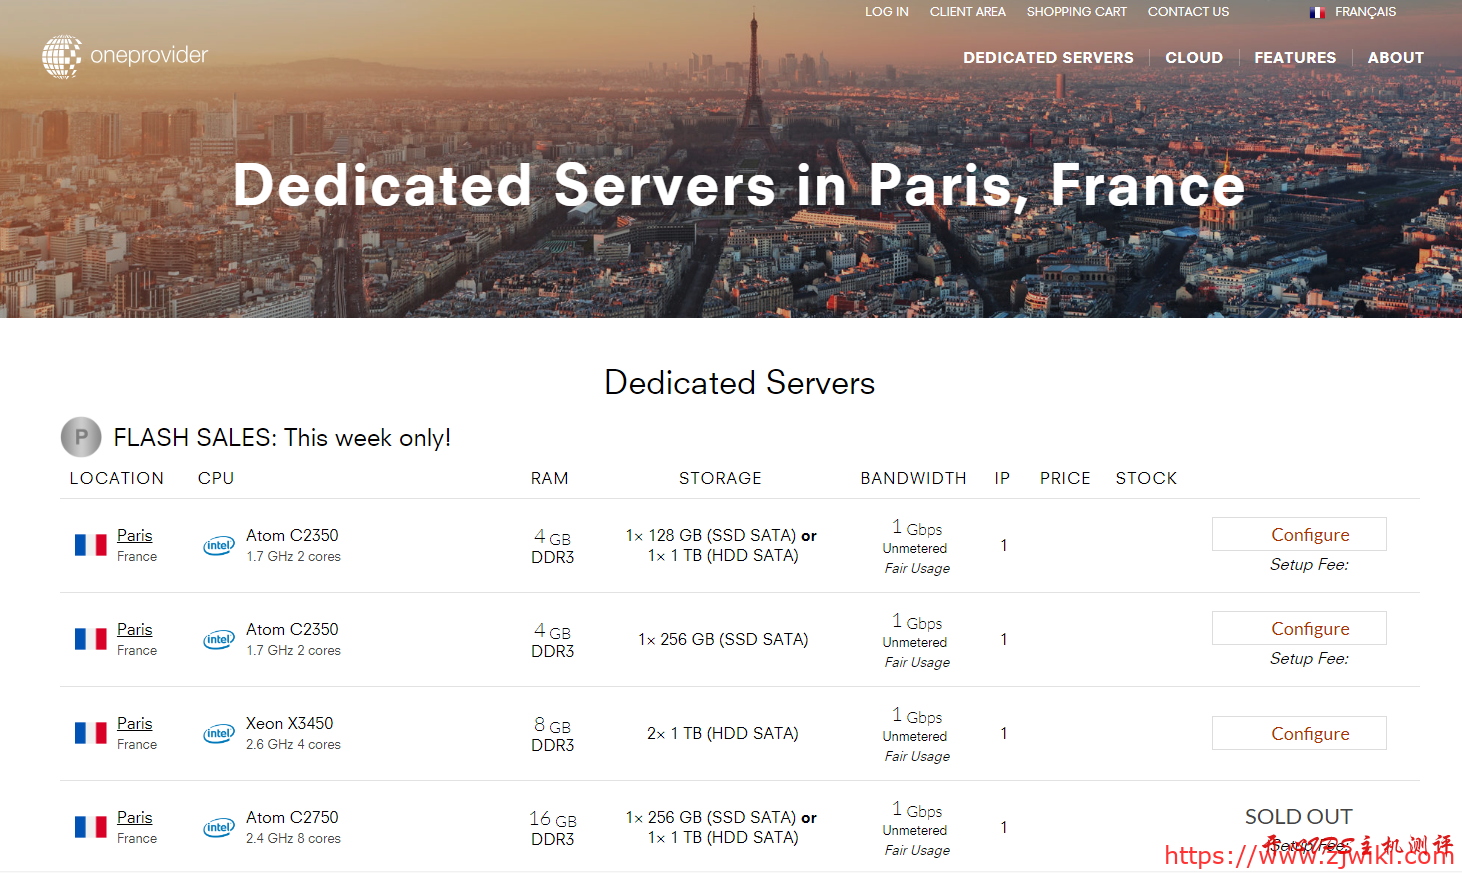Screen dimensions: 1462x873
Task: Click the Intel logo beside Xeon X3450
Action: pos(219,734)
